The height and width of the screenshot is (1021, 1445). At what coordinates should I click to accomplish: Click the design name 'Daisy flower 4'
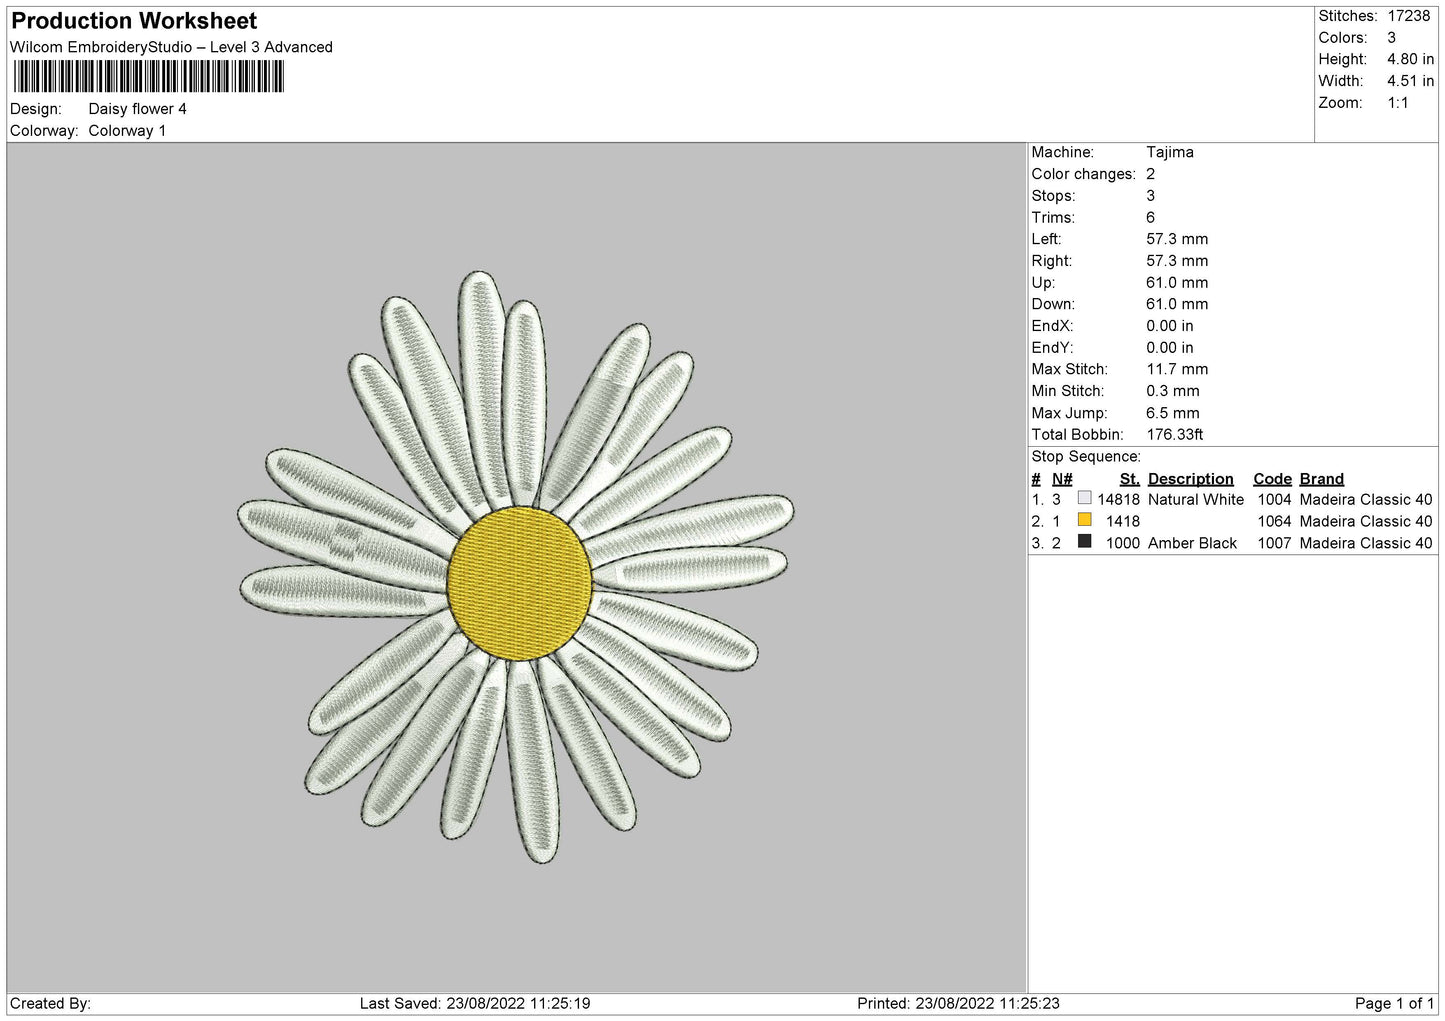click(x=137, y=109)
